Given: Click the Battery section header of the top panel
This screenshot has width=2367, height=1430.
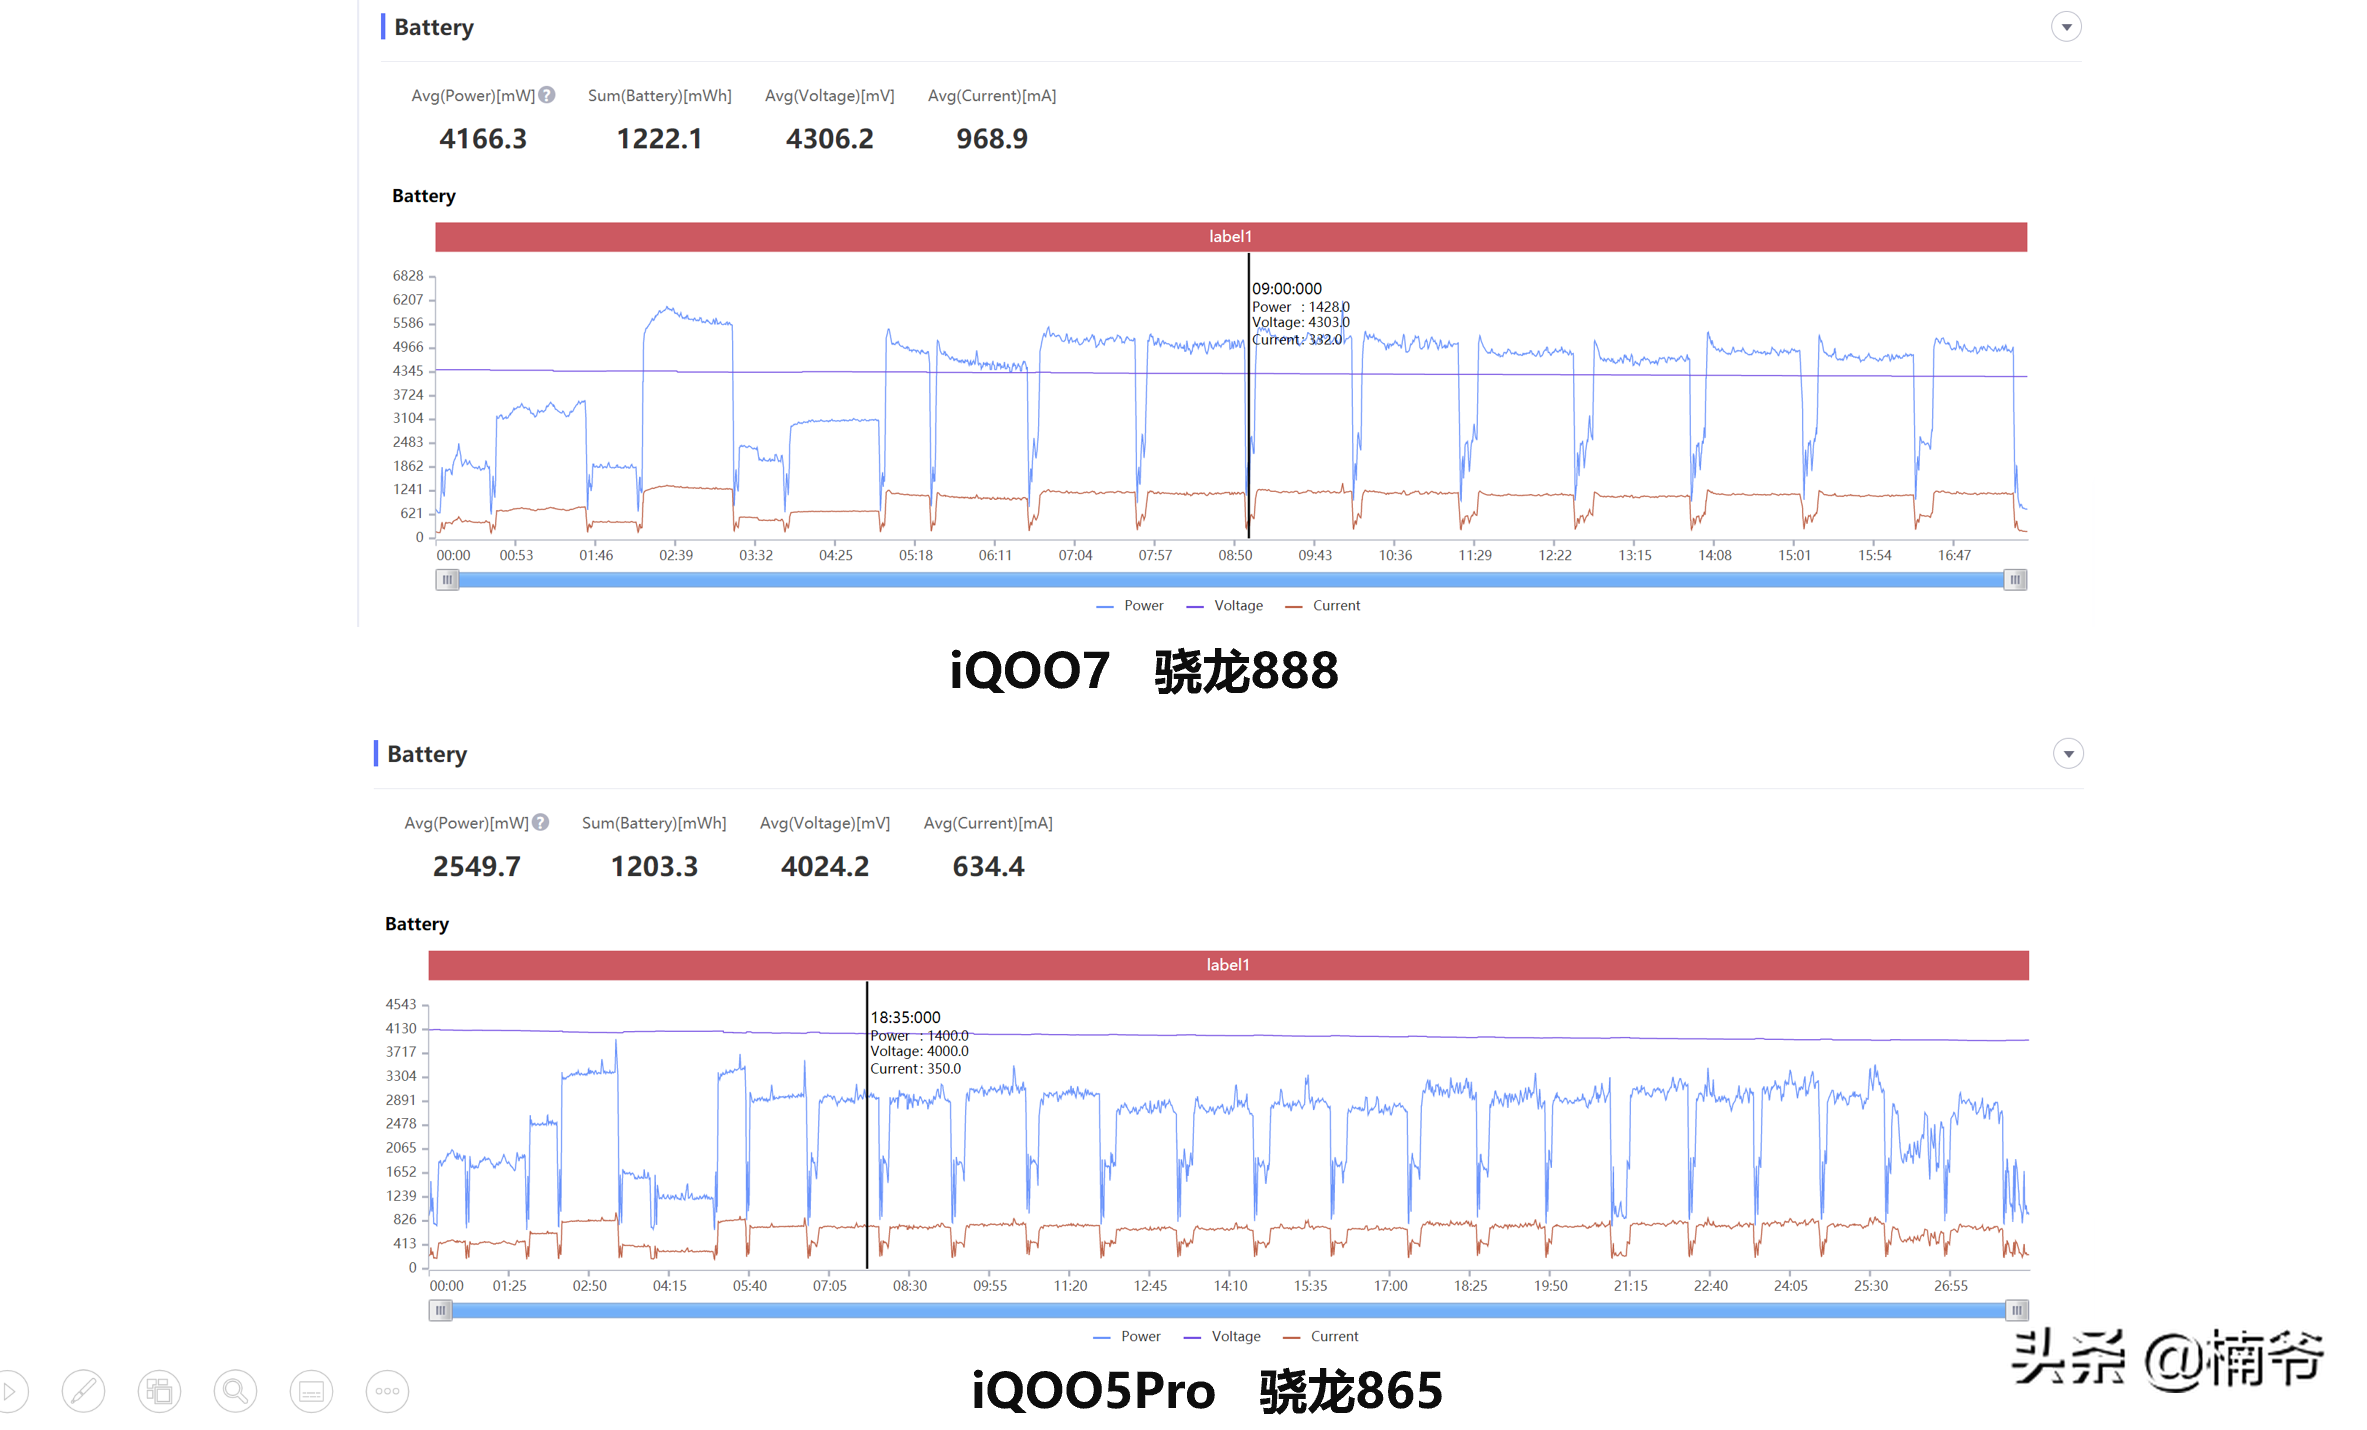Looking at the screenshot, I should pyautogui.click(x=434, y=27).
